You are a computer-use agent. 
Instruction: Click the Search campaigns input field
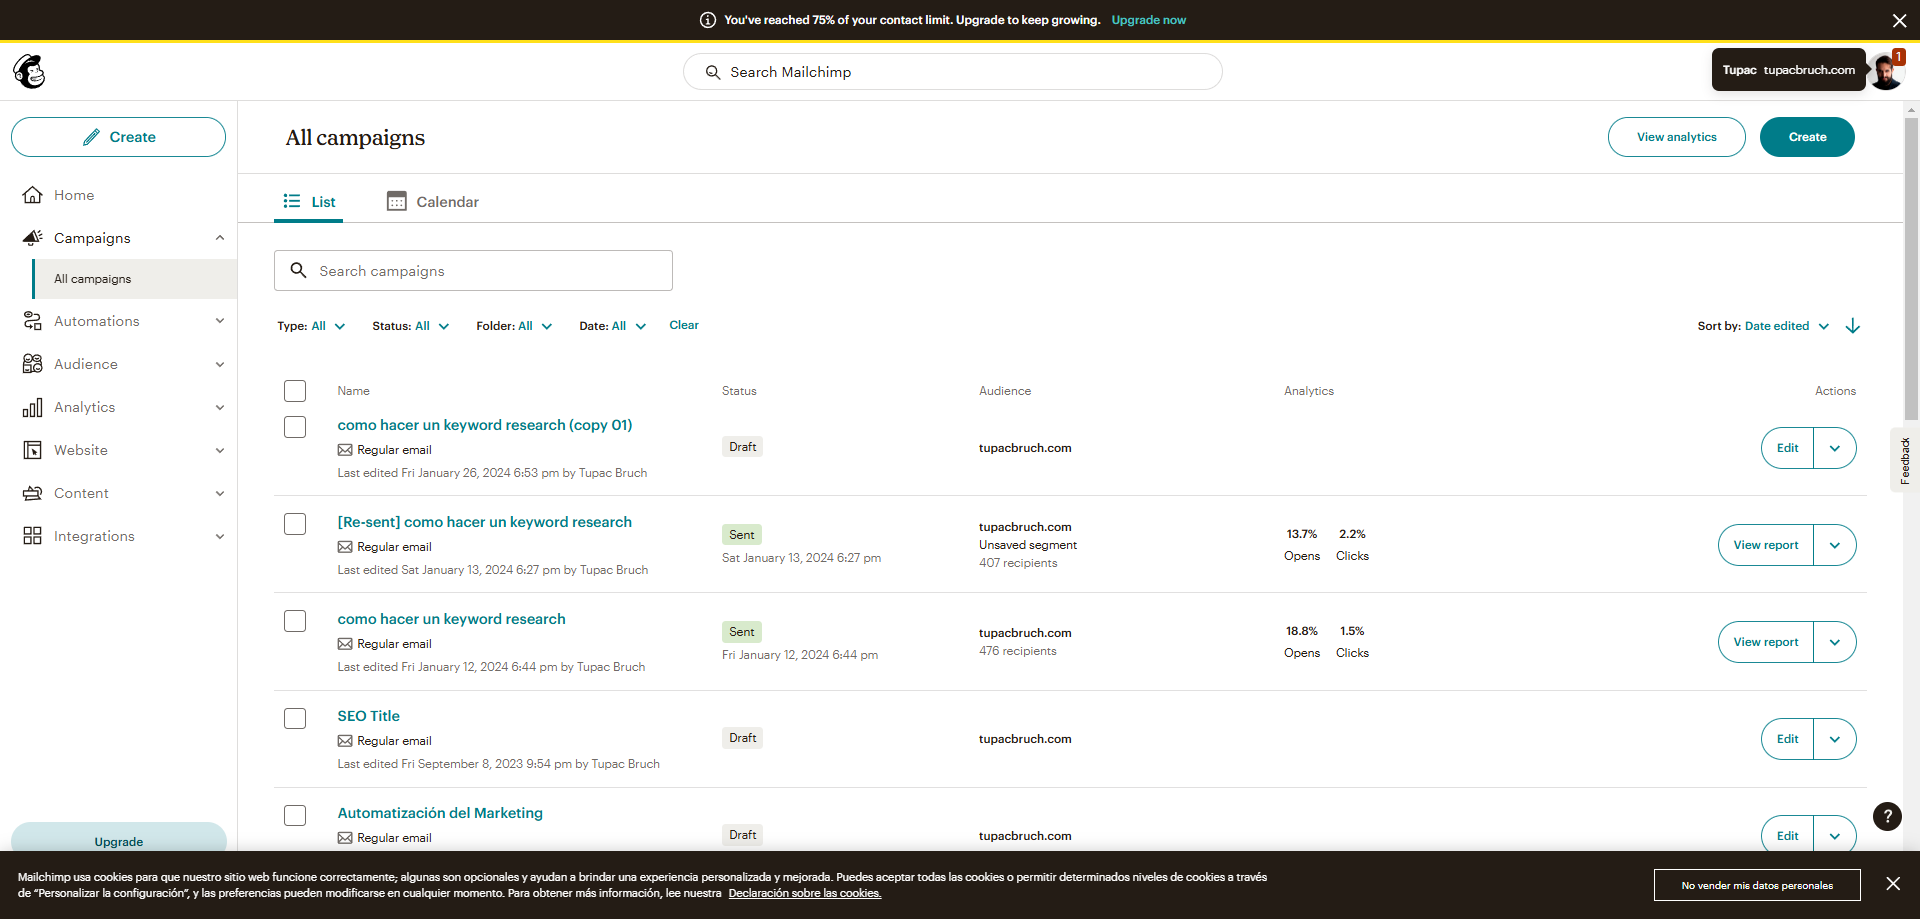(x=472, y=270)
